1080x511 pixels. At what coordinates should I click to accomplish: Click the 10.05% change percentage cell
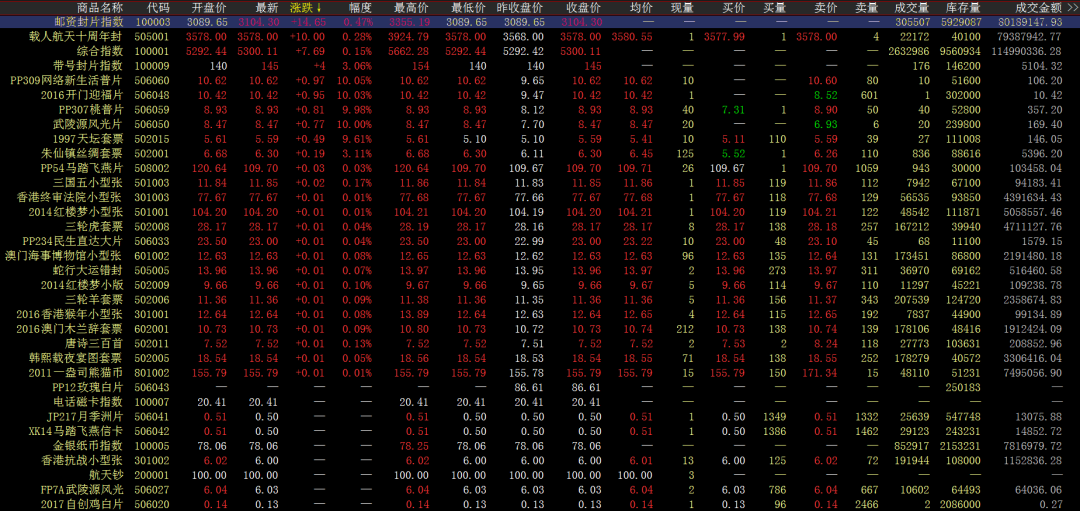355,81
